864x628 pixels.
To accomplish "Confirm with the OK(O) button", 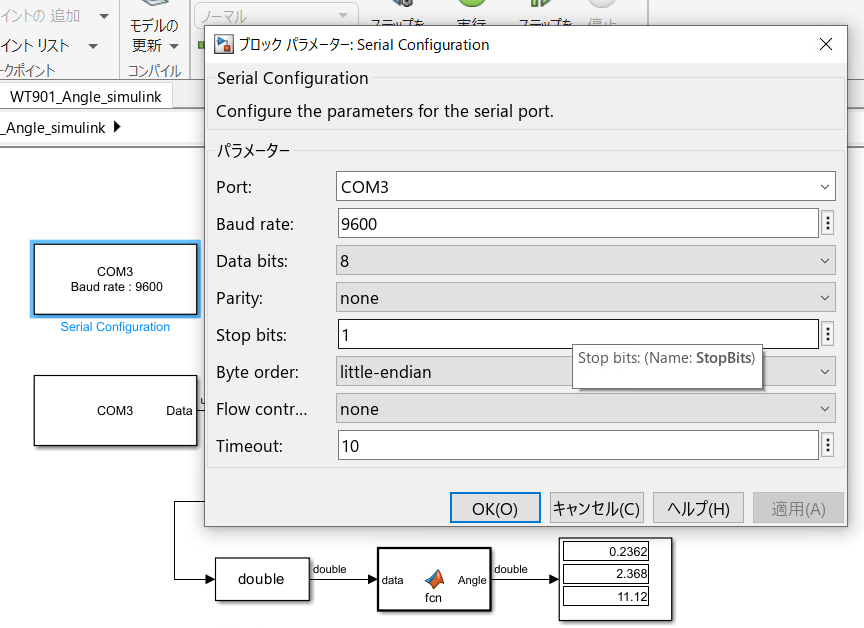I will [x=495, y=508].
